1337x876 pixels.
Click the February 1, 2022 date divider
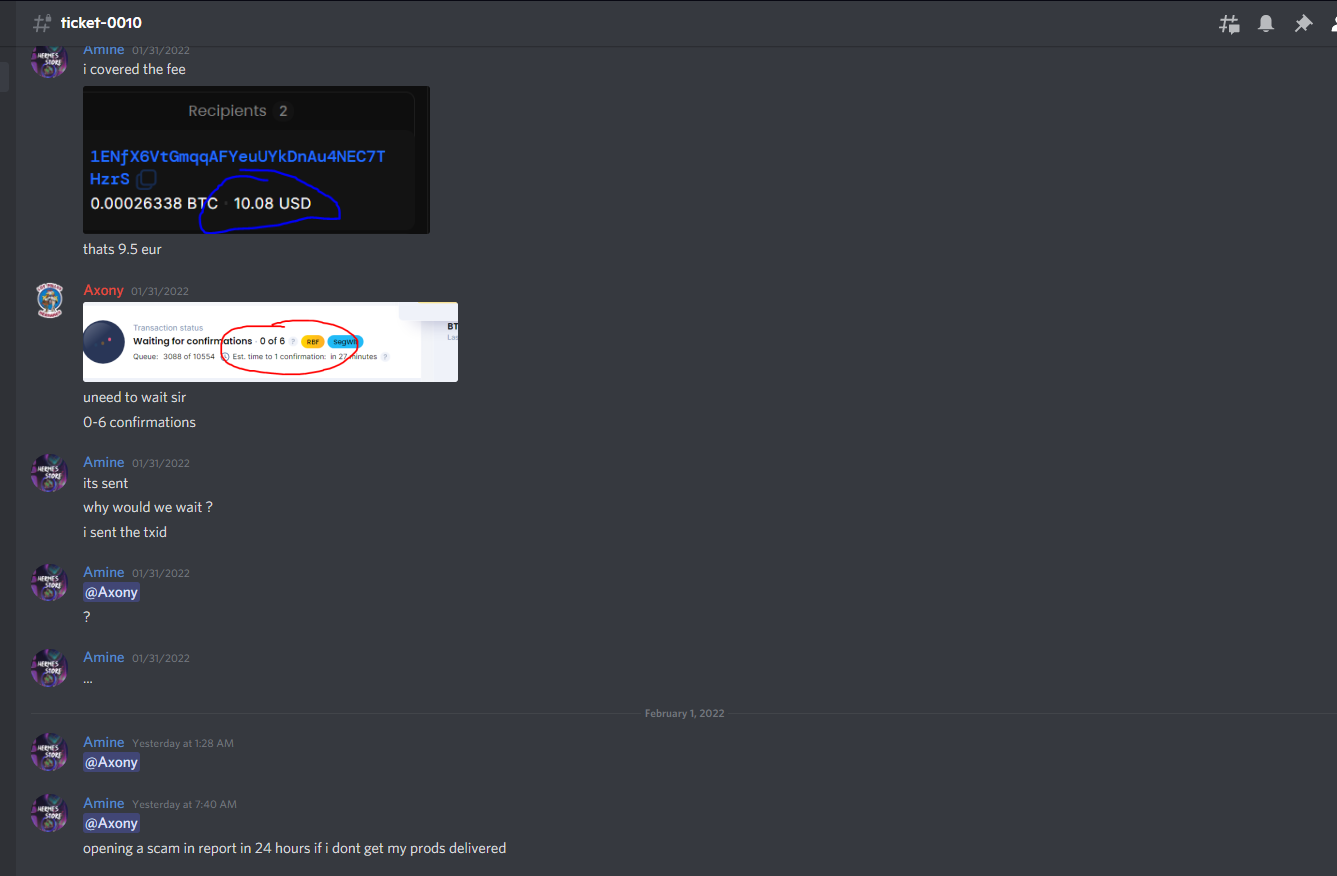pyautogui.click(x=684, y=713)
